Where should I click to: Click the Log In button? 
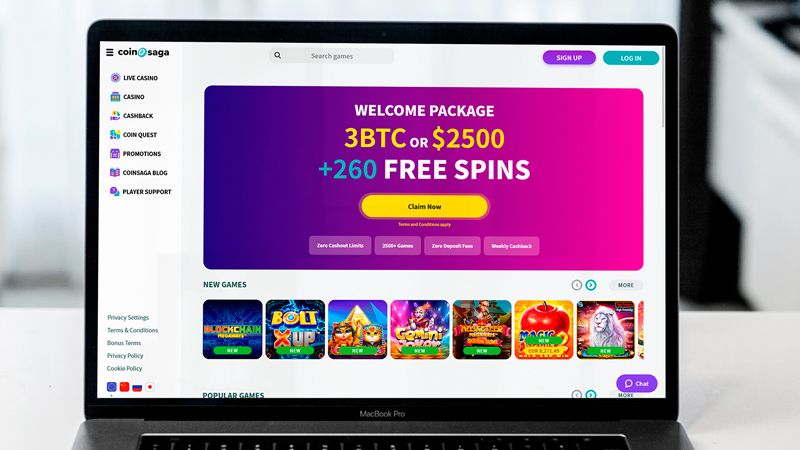pyautogui.click(x=631, y=58)
